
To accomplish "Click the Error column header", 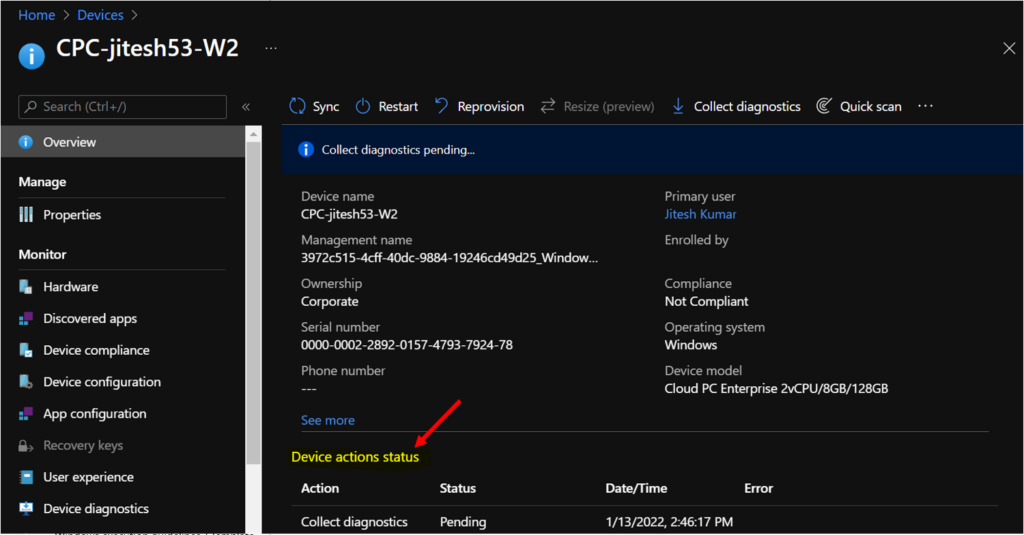I will pos(758,488).
